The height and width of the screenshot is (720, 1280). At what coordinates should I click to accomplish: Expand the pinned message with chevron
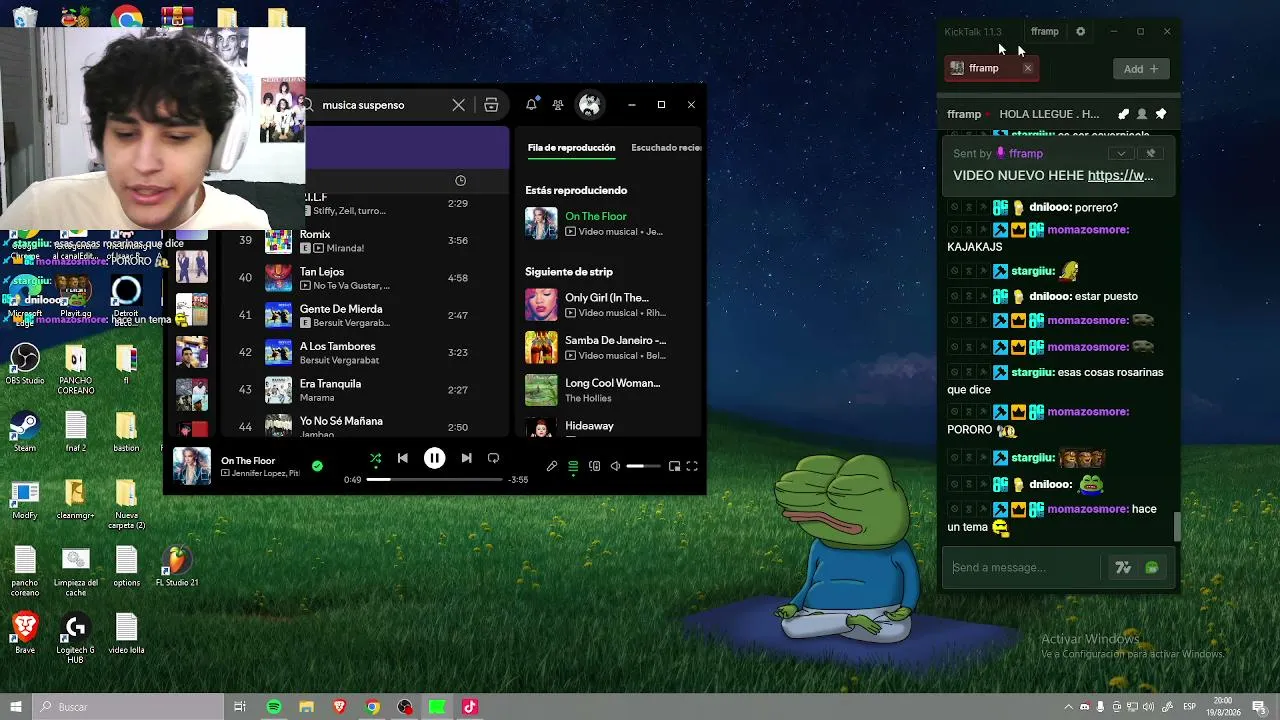[x=1121, y=154]
